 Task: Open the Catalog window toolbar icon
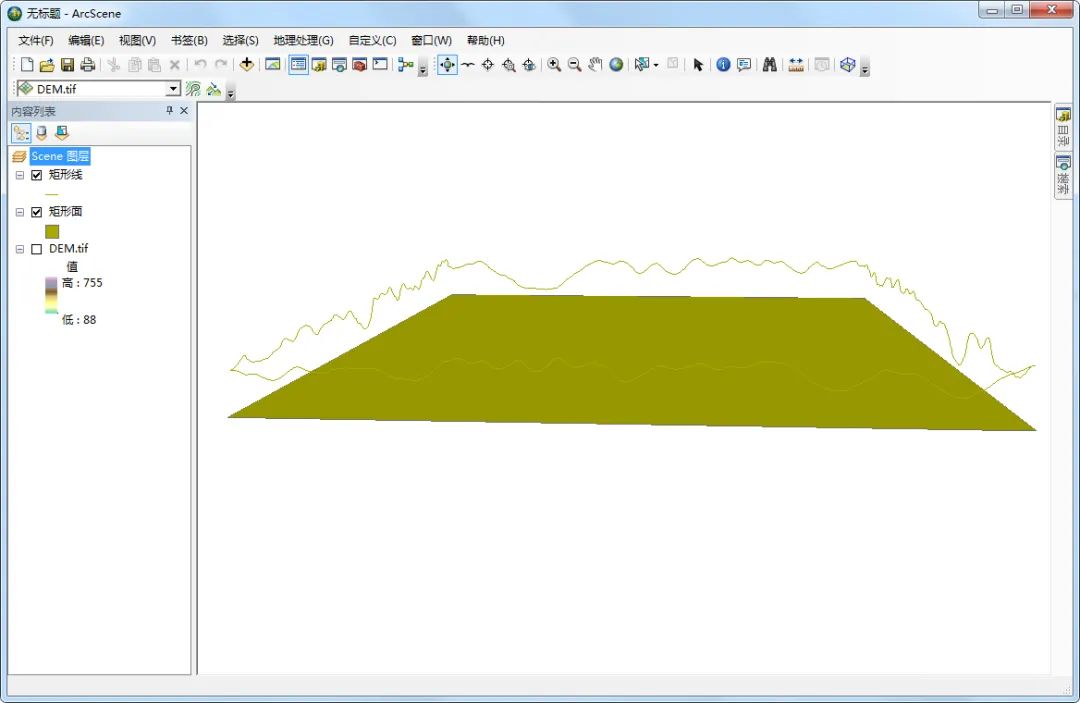point(319,65)
